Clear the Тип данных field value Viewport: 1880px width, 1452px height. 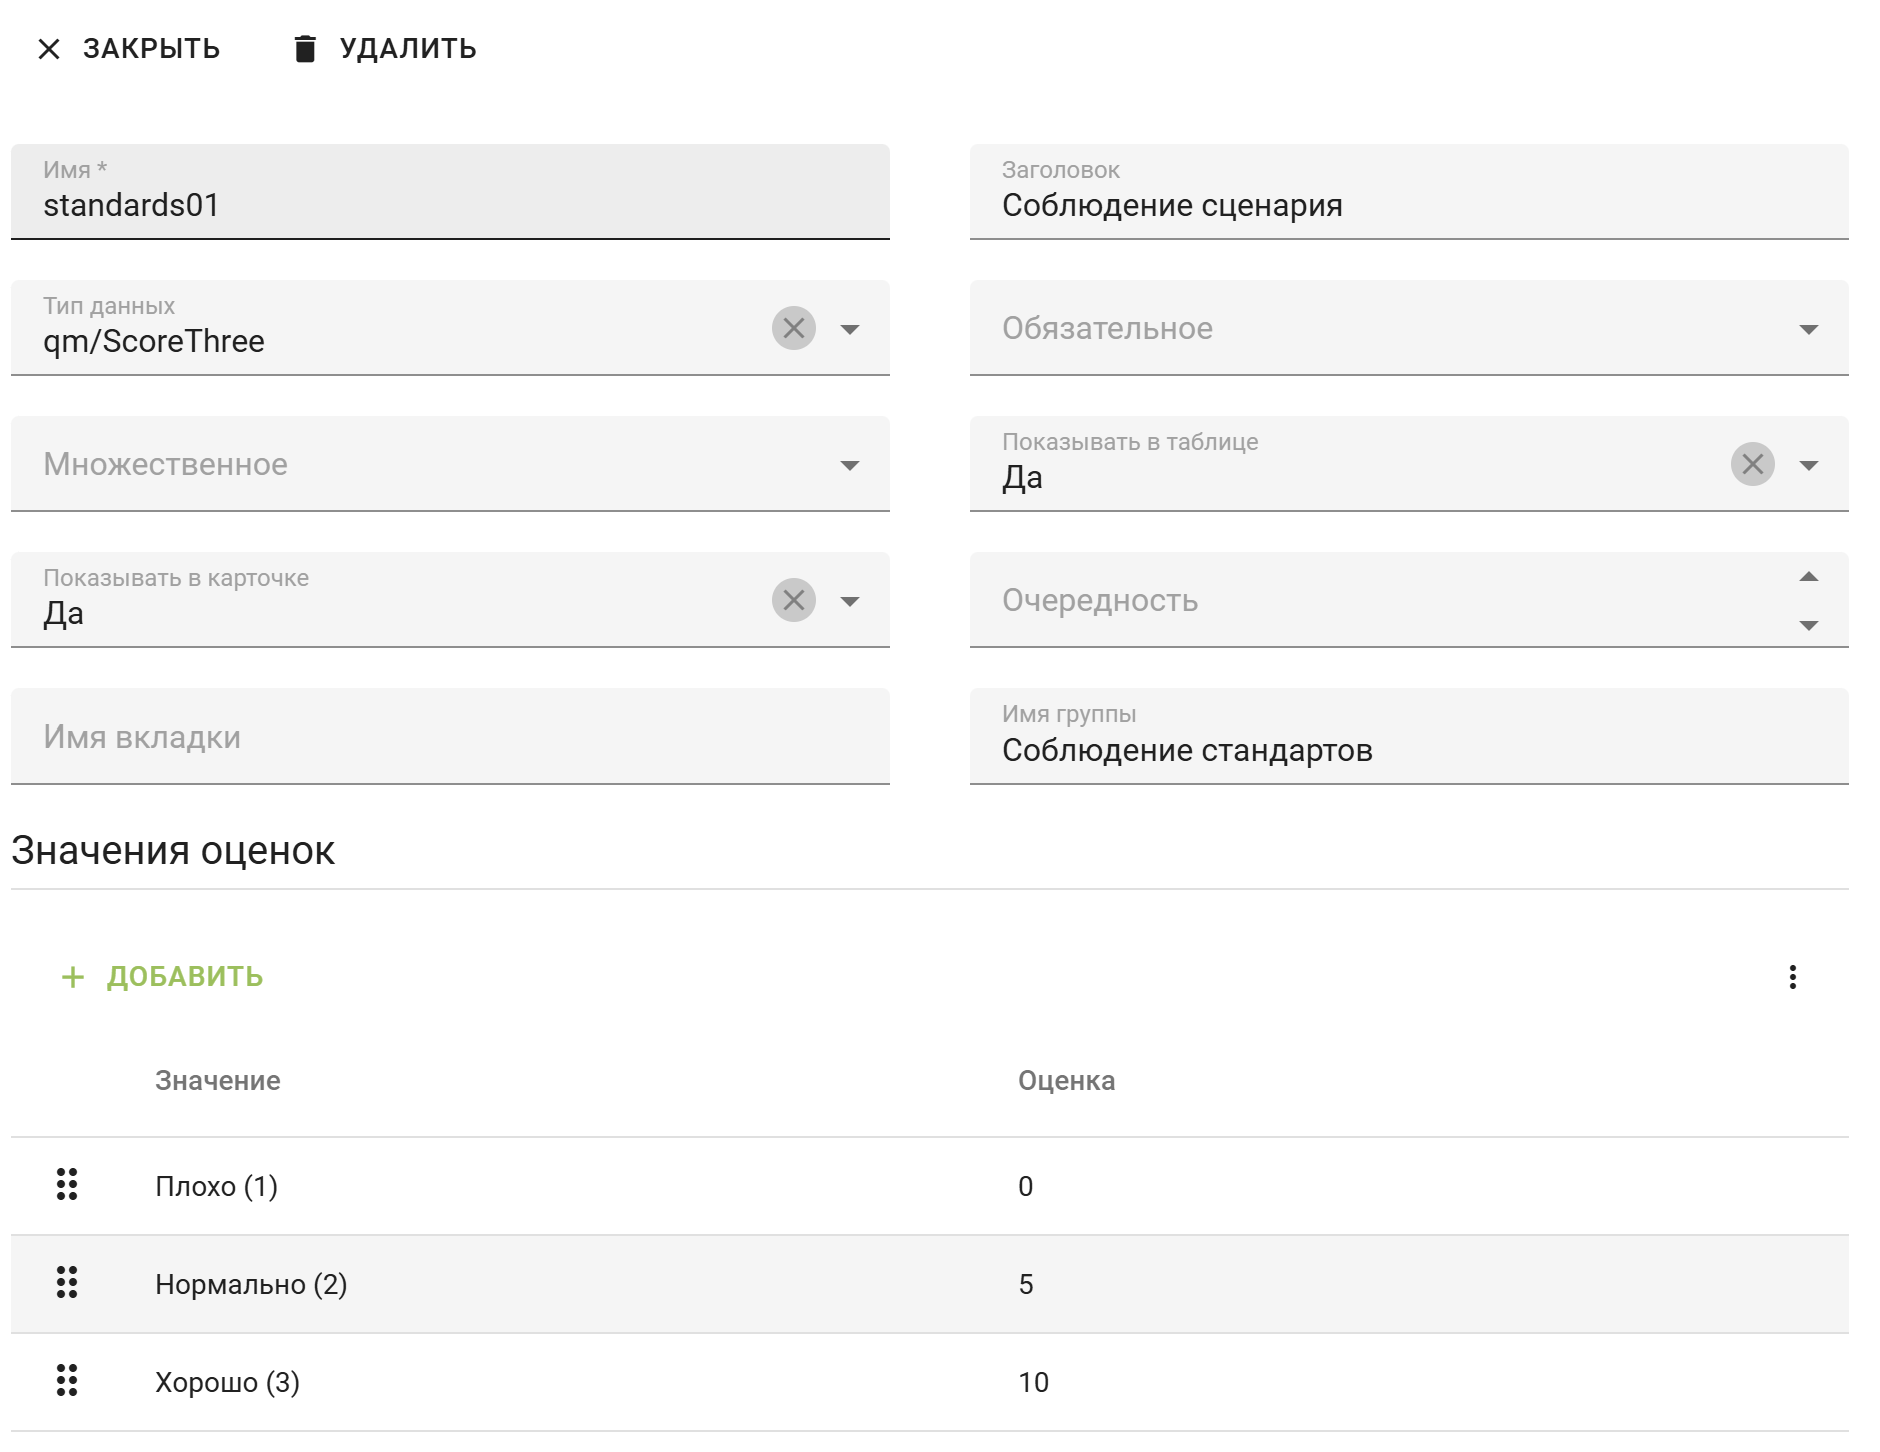point(793,328)
